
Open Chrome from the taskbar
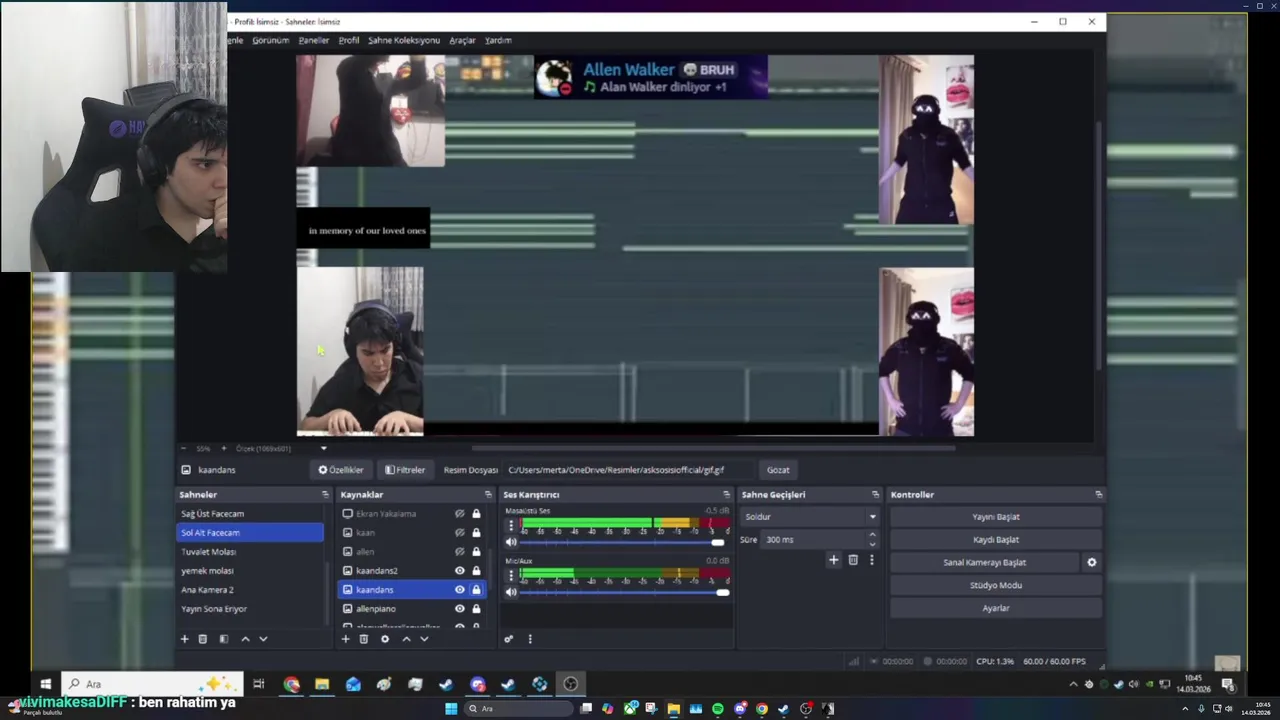pyautogui.click(x=291, y=684)
